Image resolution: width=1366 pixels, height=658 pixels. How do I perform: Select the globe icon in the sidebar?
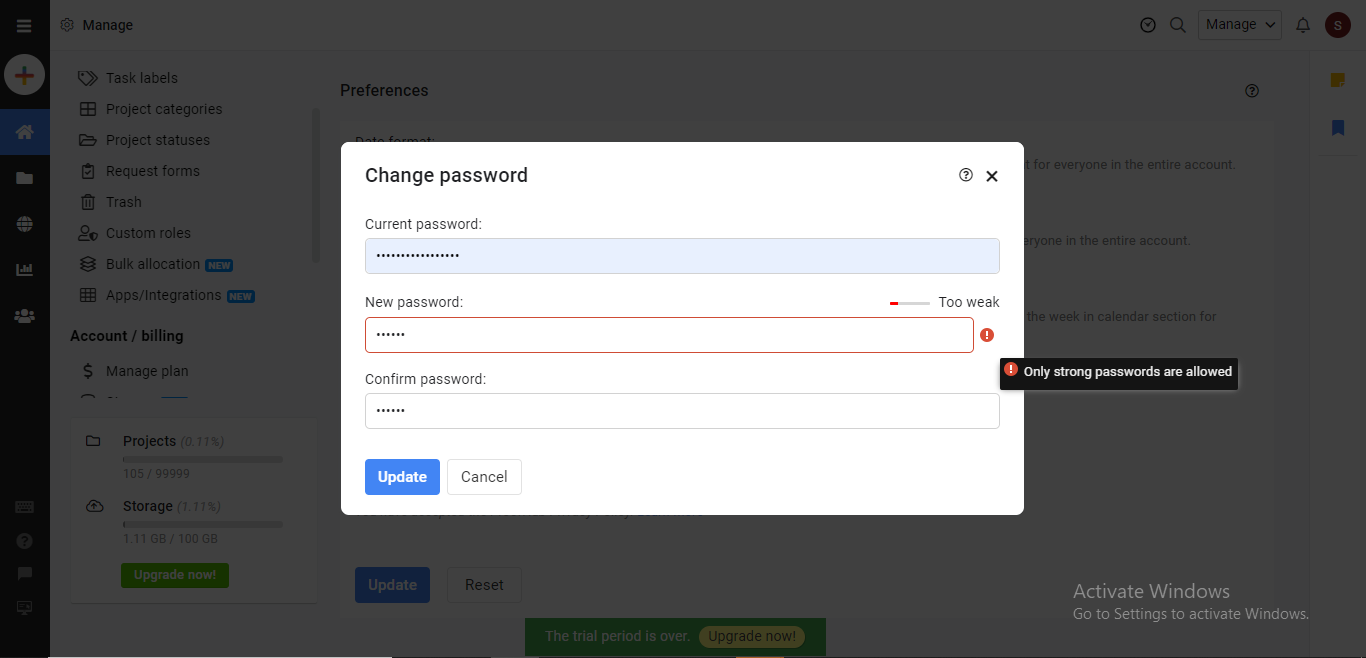pyautogui.click(x=24, y=224)
